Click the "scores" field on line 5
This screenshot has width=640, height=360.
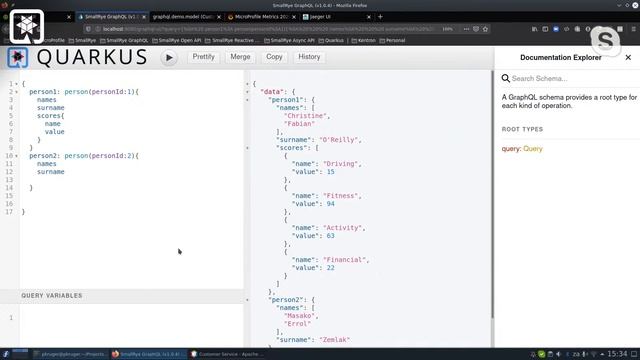click(x=49, y=116)
